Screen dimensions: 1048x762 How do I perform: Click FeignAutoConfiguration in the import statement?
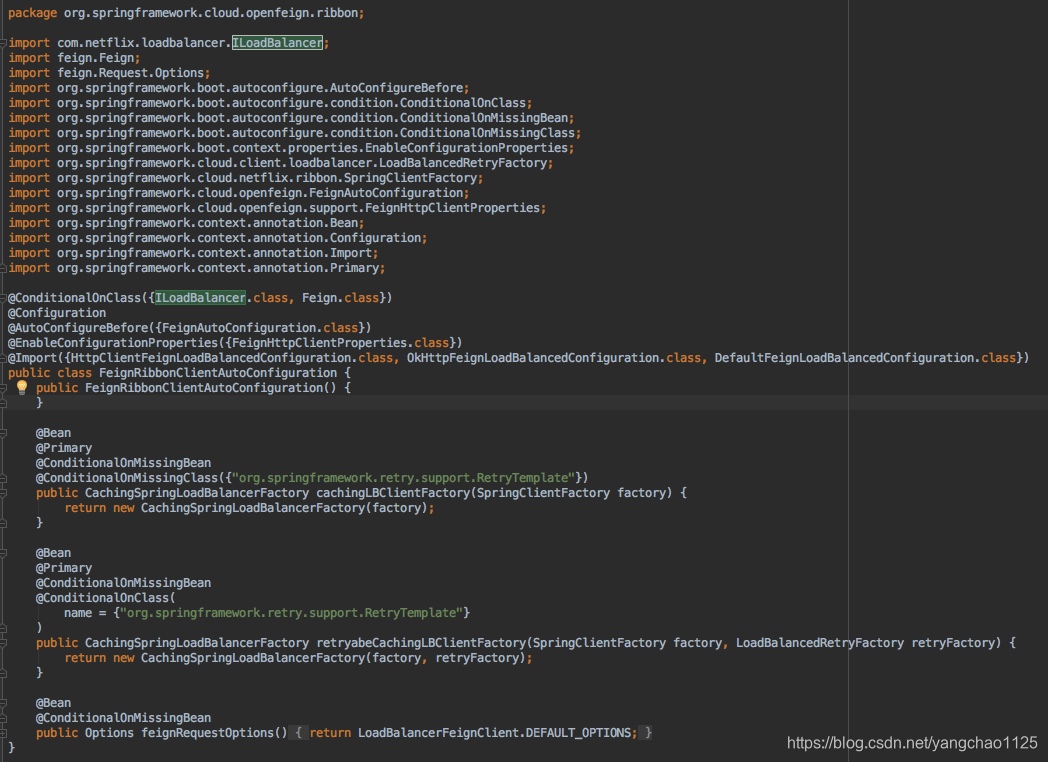[386, 193]
